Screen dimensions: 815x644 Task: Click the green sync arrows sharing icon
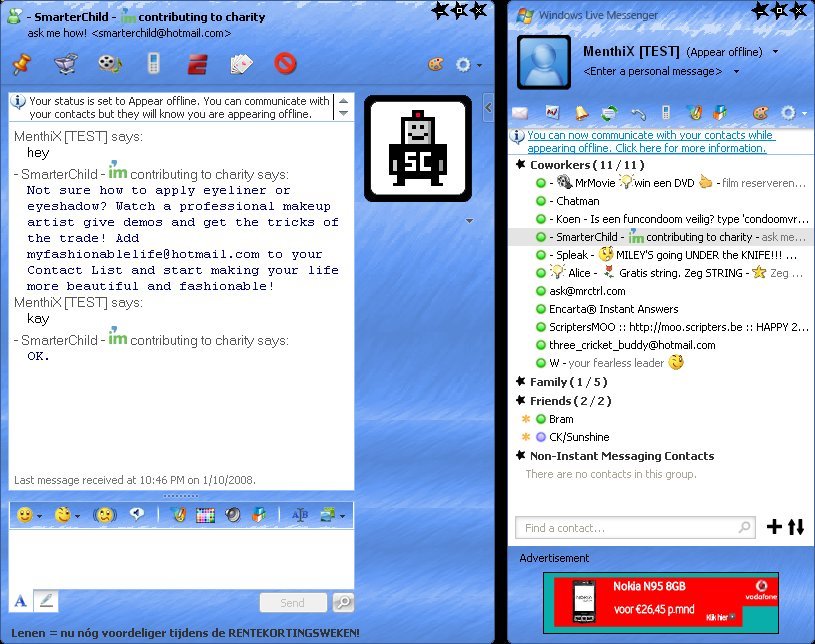609,112
